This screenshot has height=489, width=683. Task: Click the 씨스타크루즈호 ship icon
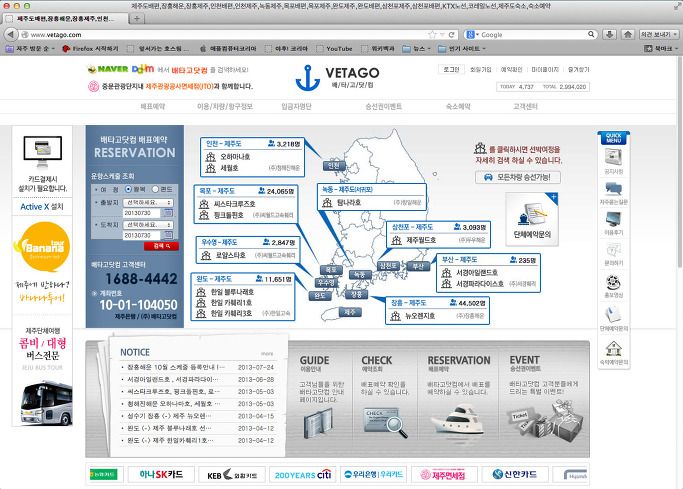(x=204, y=204)
